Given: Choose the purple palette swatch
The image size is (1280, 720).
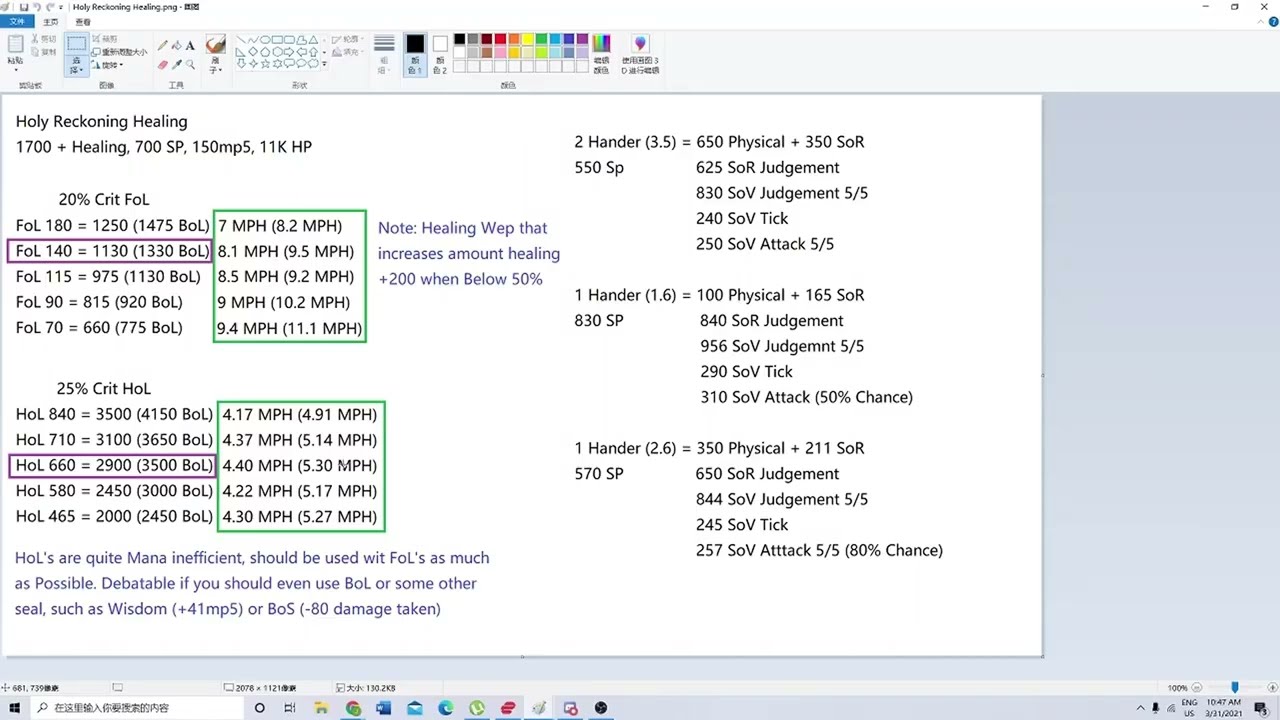Looking at the screenshot, I should [x=582, y=39].
